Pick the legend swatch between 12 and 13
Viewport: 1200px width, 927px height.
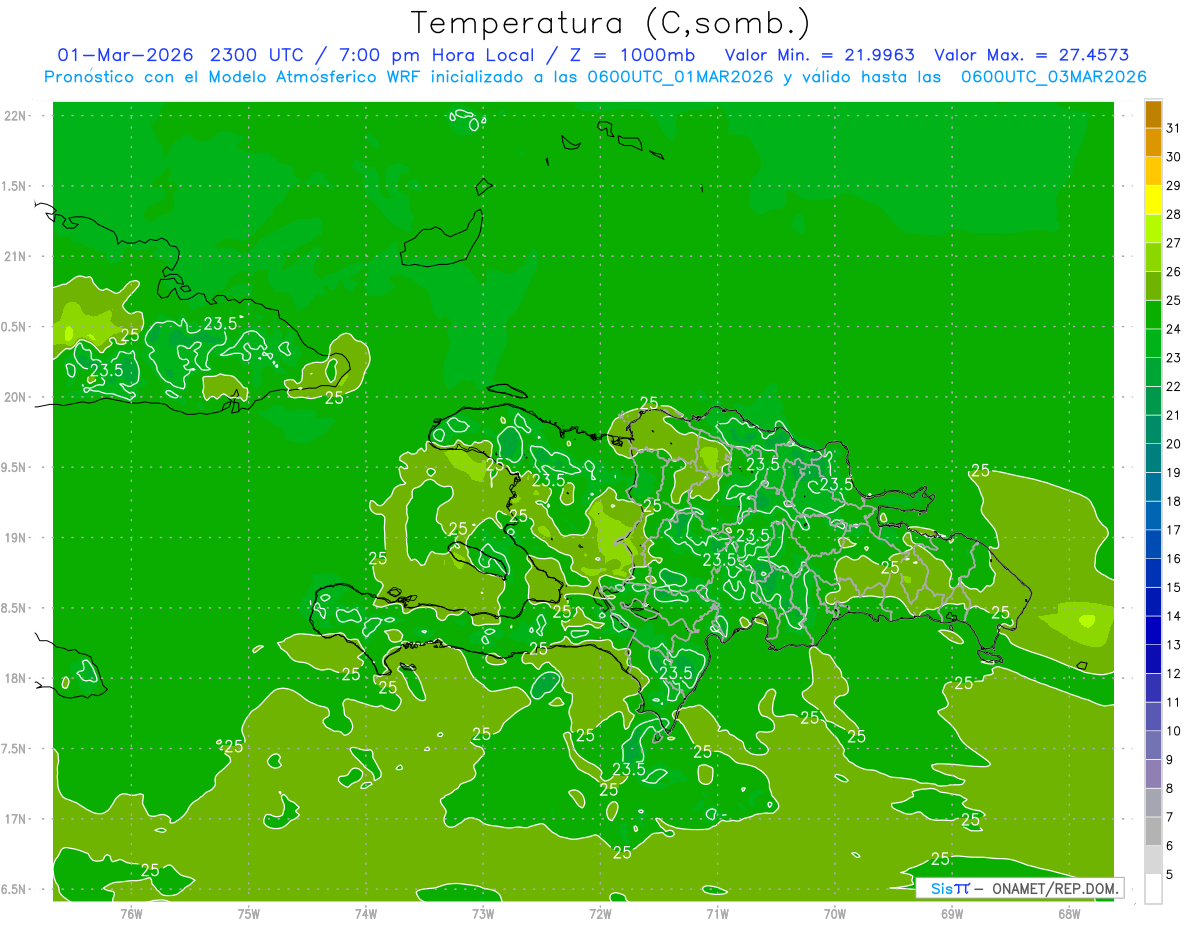tap(1153, 659)
